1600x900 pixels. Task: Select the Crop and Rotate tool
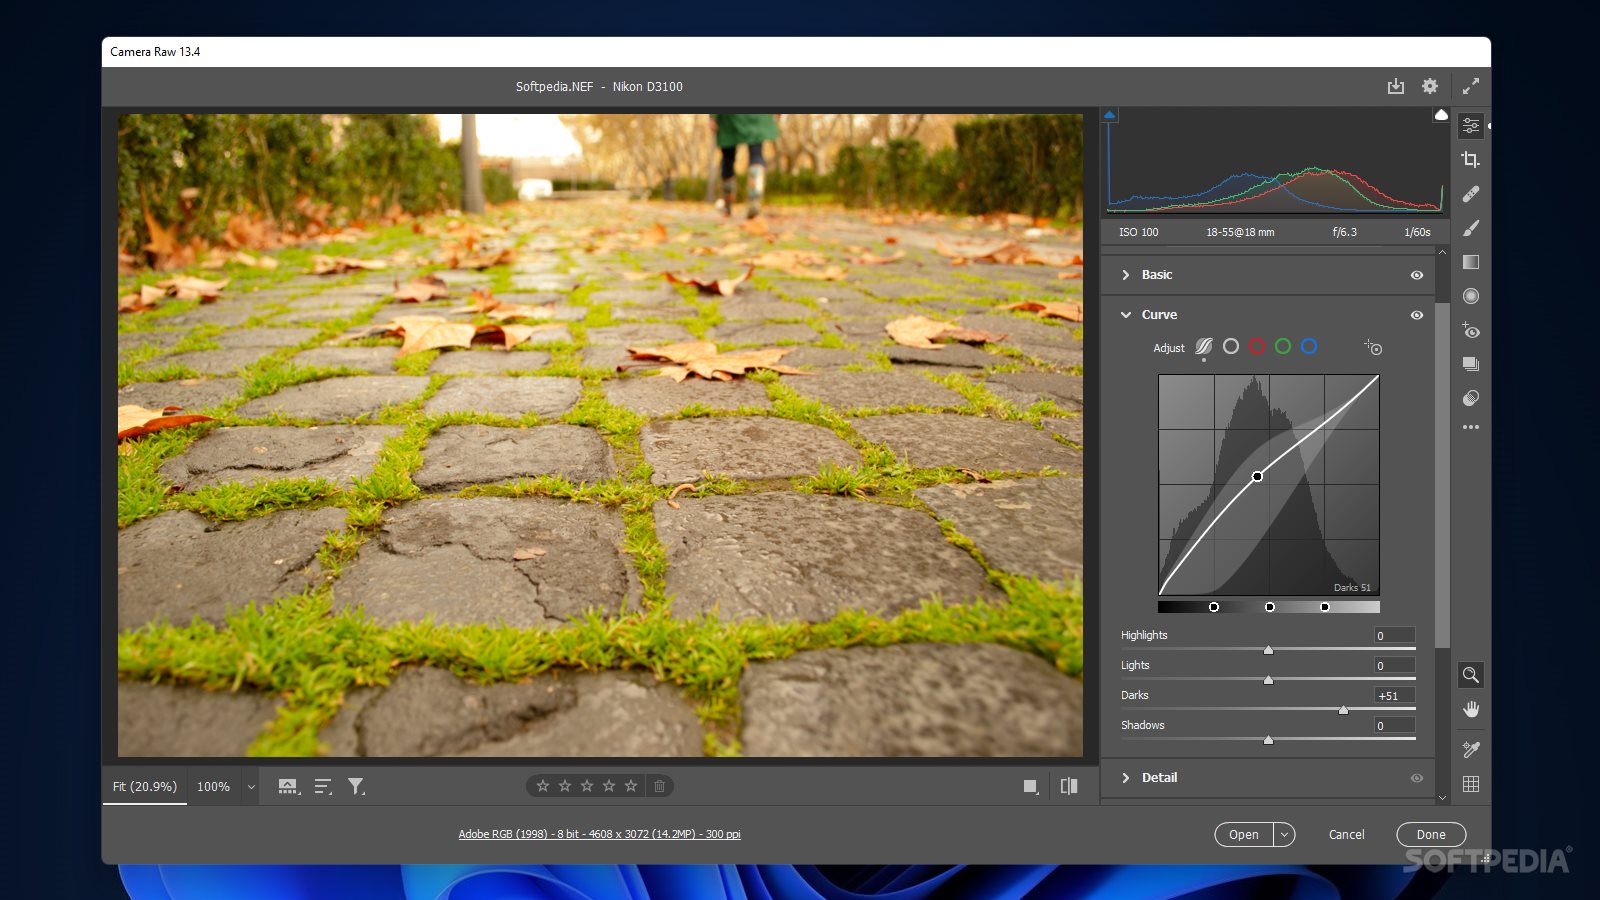pos(1471,158)
